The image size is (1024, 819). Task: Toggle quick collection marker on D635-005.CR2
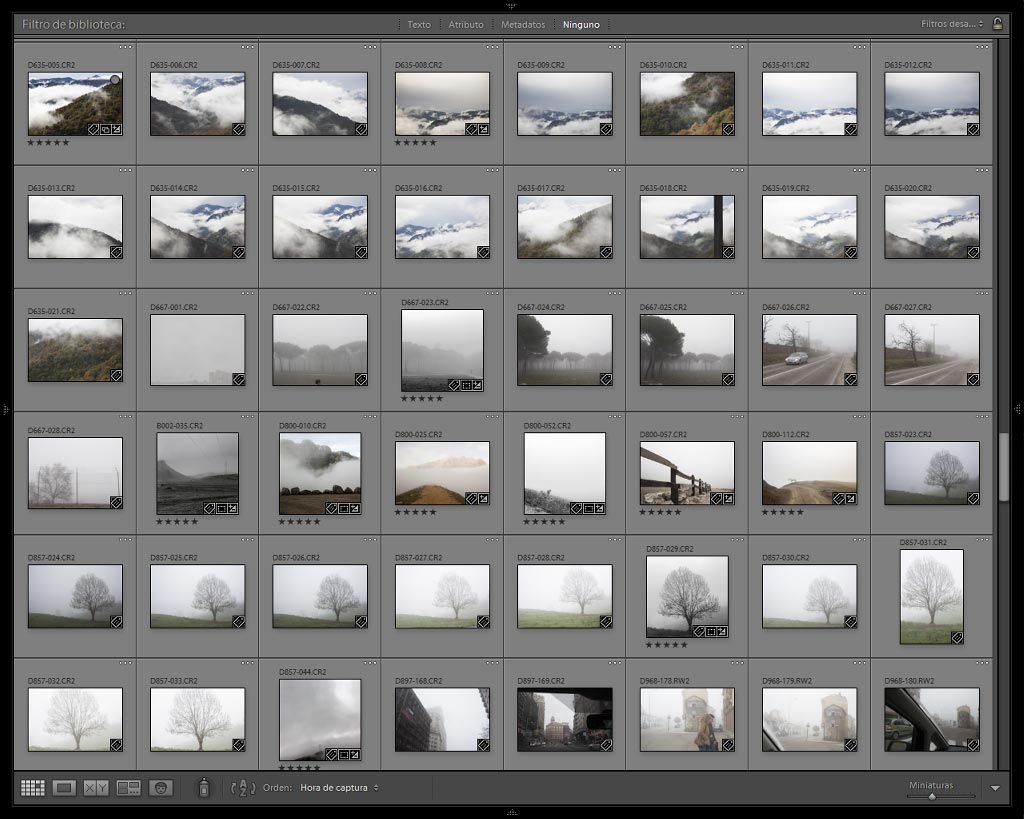[115, 80]
